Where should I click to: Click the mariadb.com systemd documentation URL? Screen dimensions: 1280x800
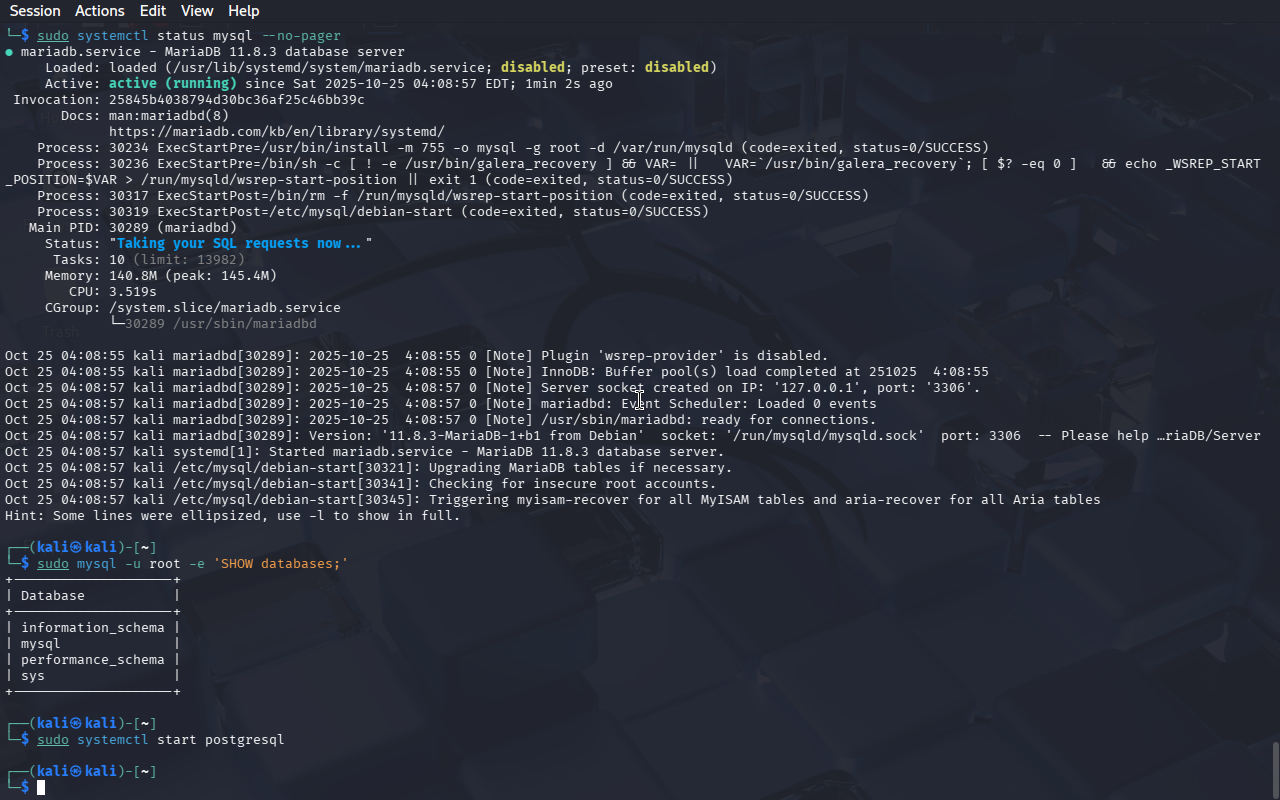coord(276,131)
